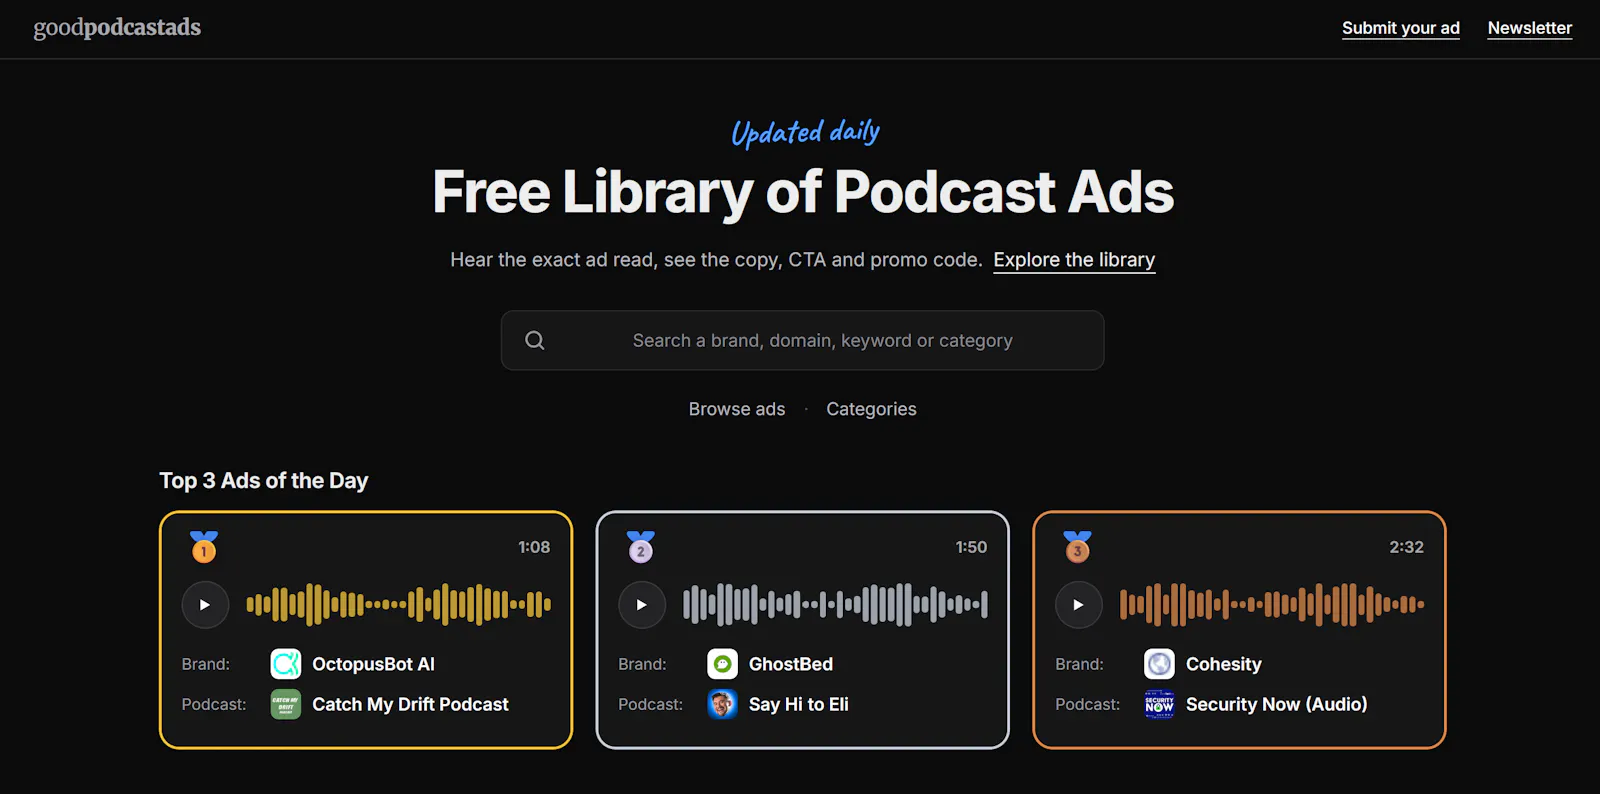Play the GhostBed ad
Screen dimensions: 1600x794
click(x=642, y=605)
